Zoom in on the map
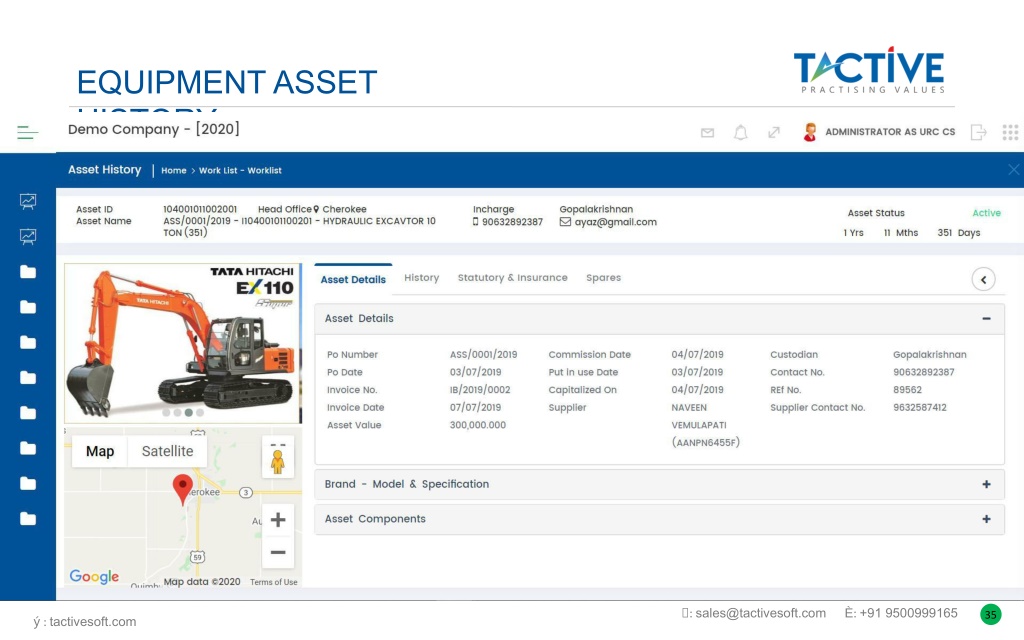Screen dimensions: 1024x640 [x=278, y=520]
